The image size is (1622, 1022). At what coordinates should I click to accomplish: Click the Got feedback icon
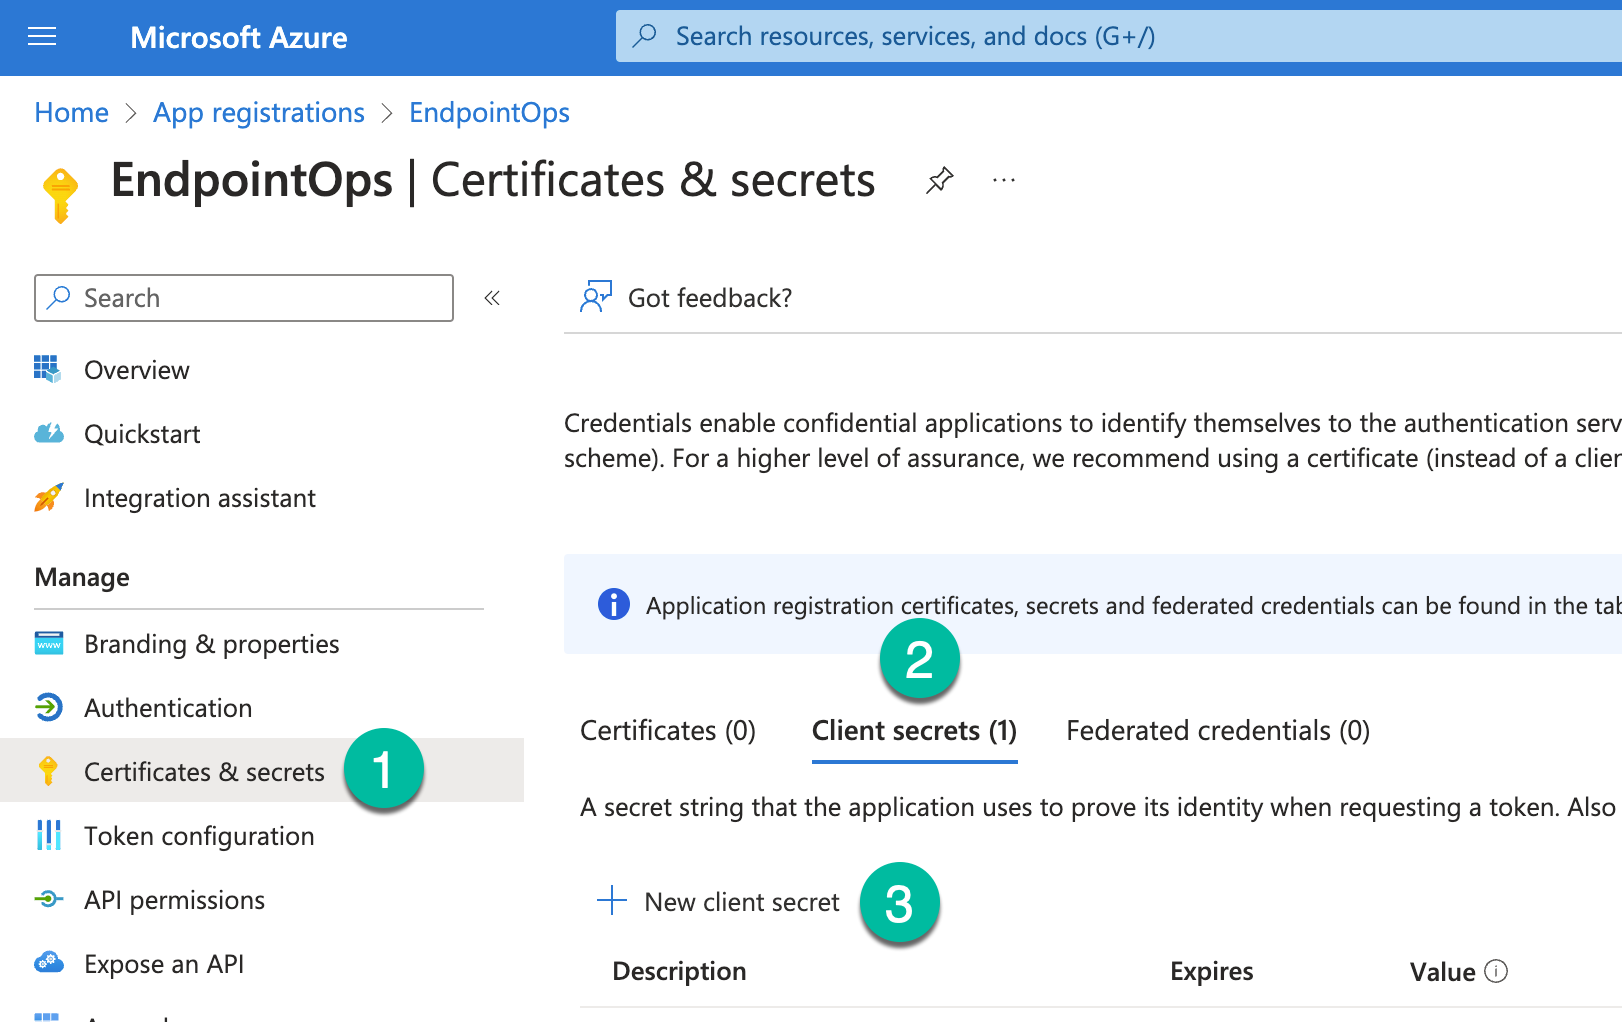pyautogui.click(x=596, y=297)
